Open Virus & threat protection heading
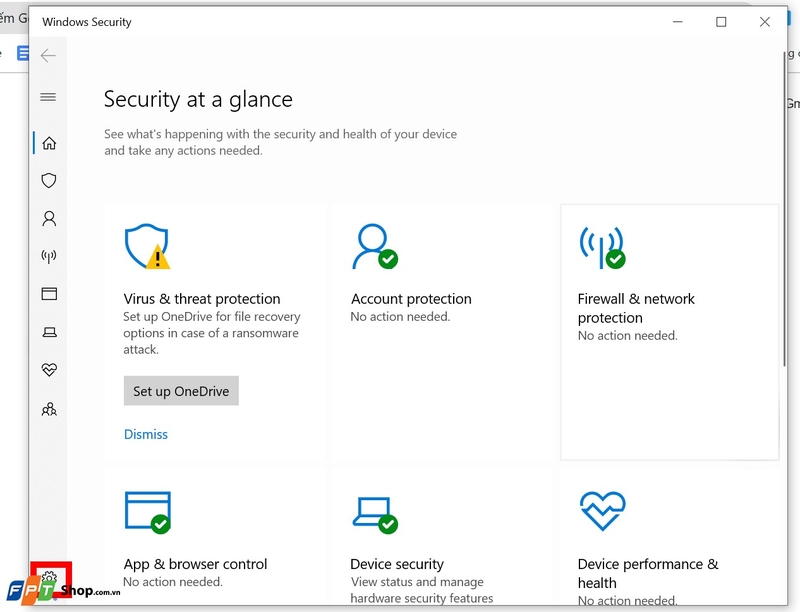The height and width of the screenshot is (612, 800). point(202,299)
